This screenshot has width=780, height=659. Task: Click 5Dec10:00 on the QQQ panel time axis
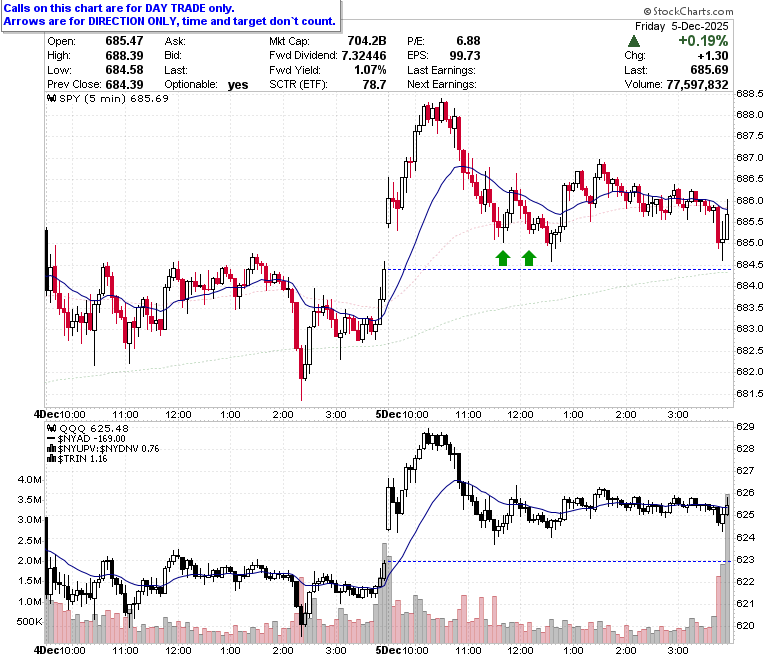pos(401,650)
